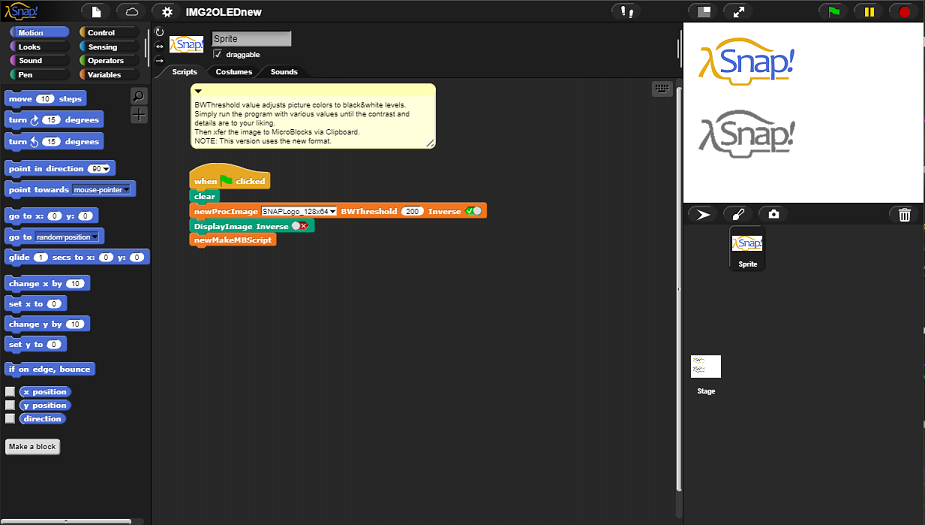Open the cloud menu icon
Image resolution: width=925 pixels, height=525 pixels.
click(132, 12)
